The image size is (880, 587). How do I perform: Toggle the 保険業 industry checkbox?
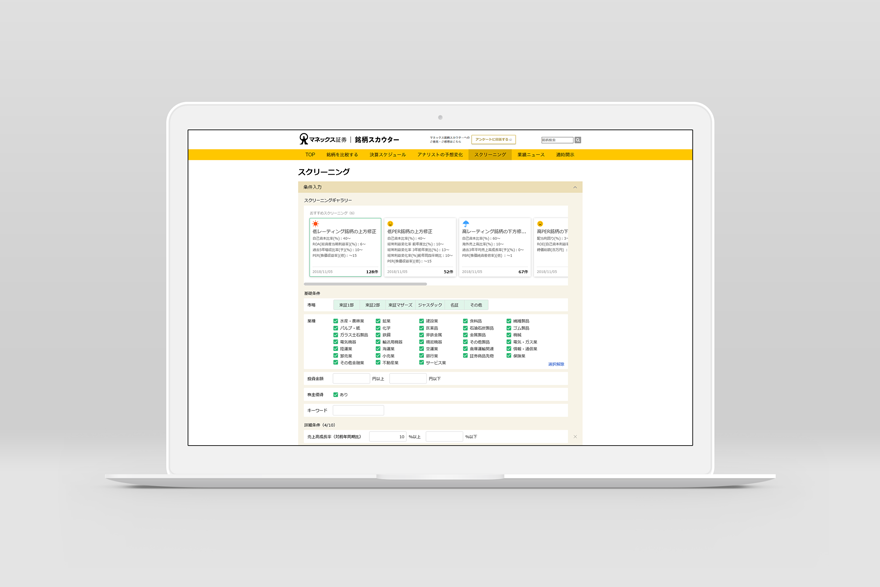(508, 355)
